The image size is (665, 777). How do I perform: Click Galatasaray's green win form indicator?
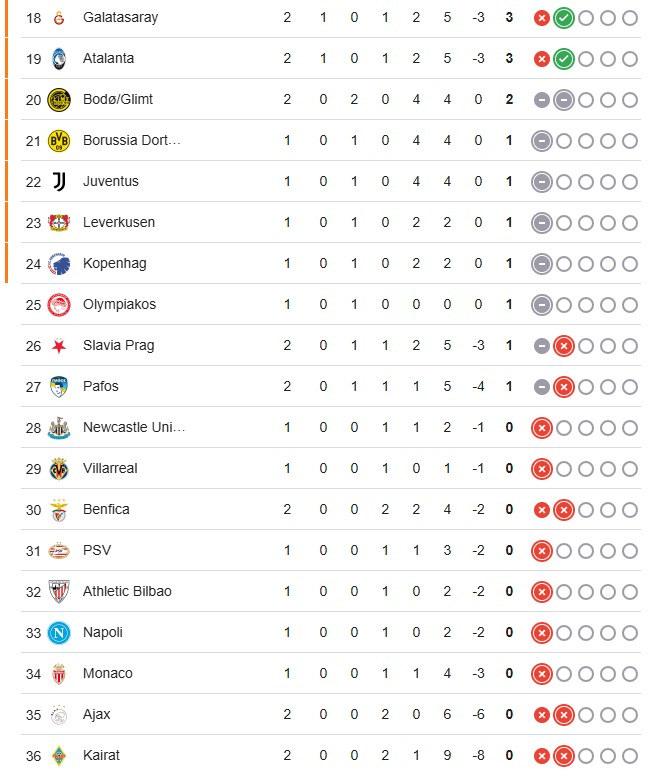click(563, 18)
